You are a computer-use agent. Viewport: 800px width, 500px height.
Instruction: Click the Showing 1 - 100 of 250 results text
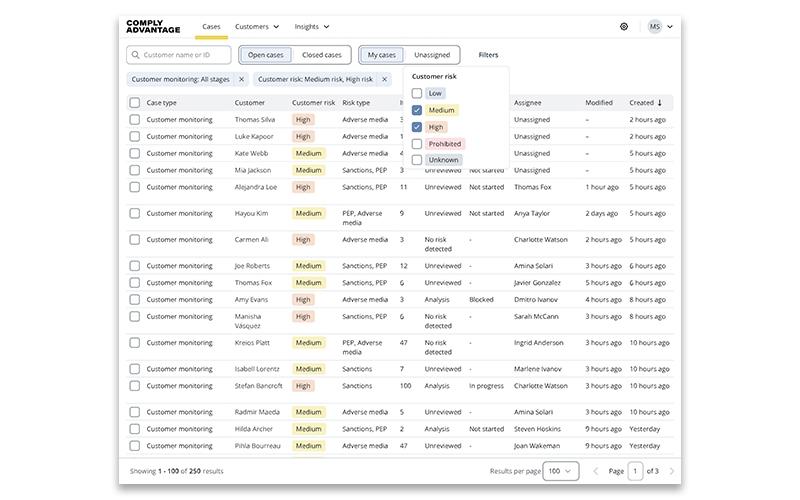(177, 471)
